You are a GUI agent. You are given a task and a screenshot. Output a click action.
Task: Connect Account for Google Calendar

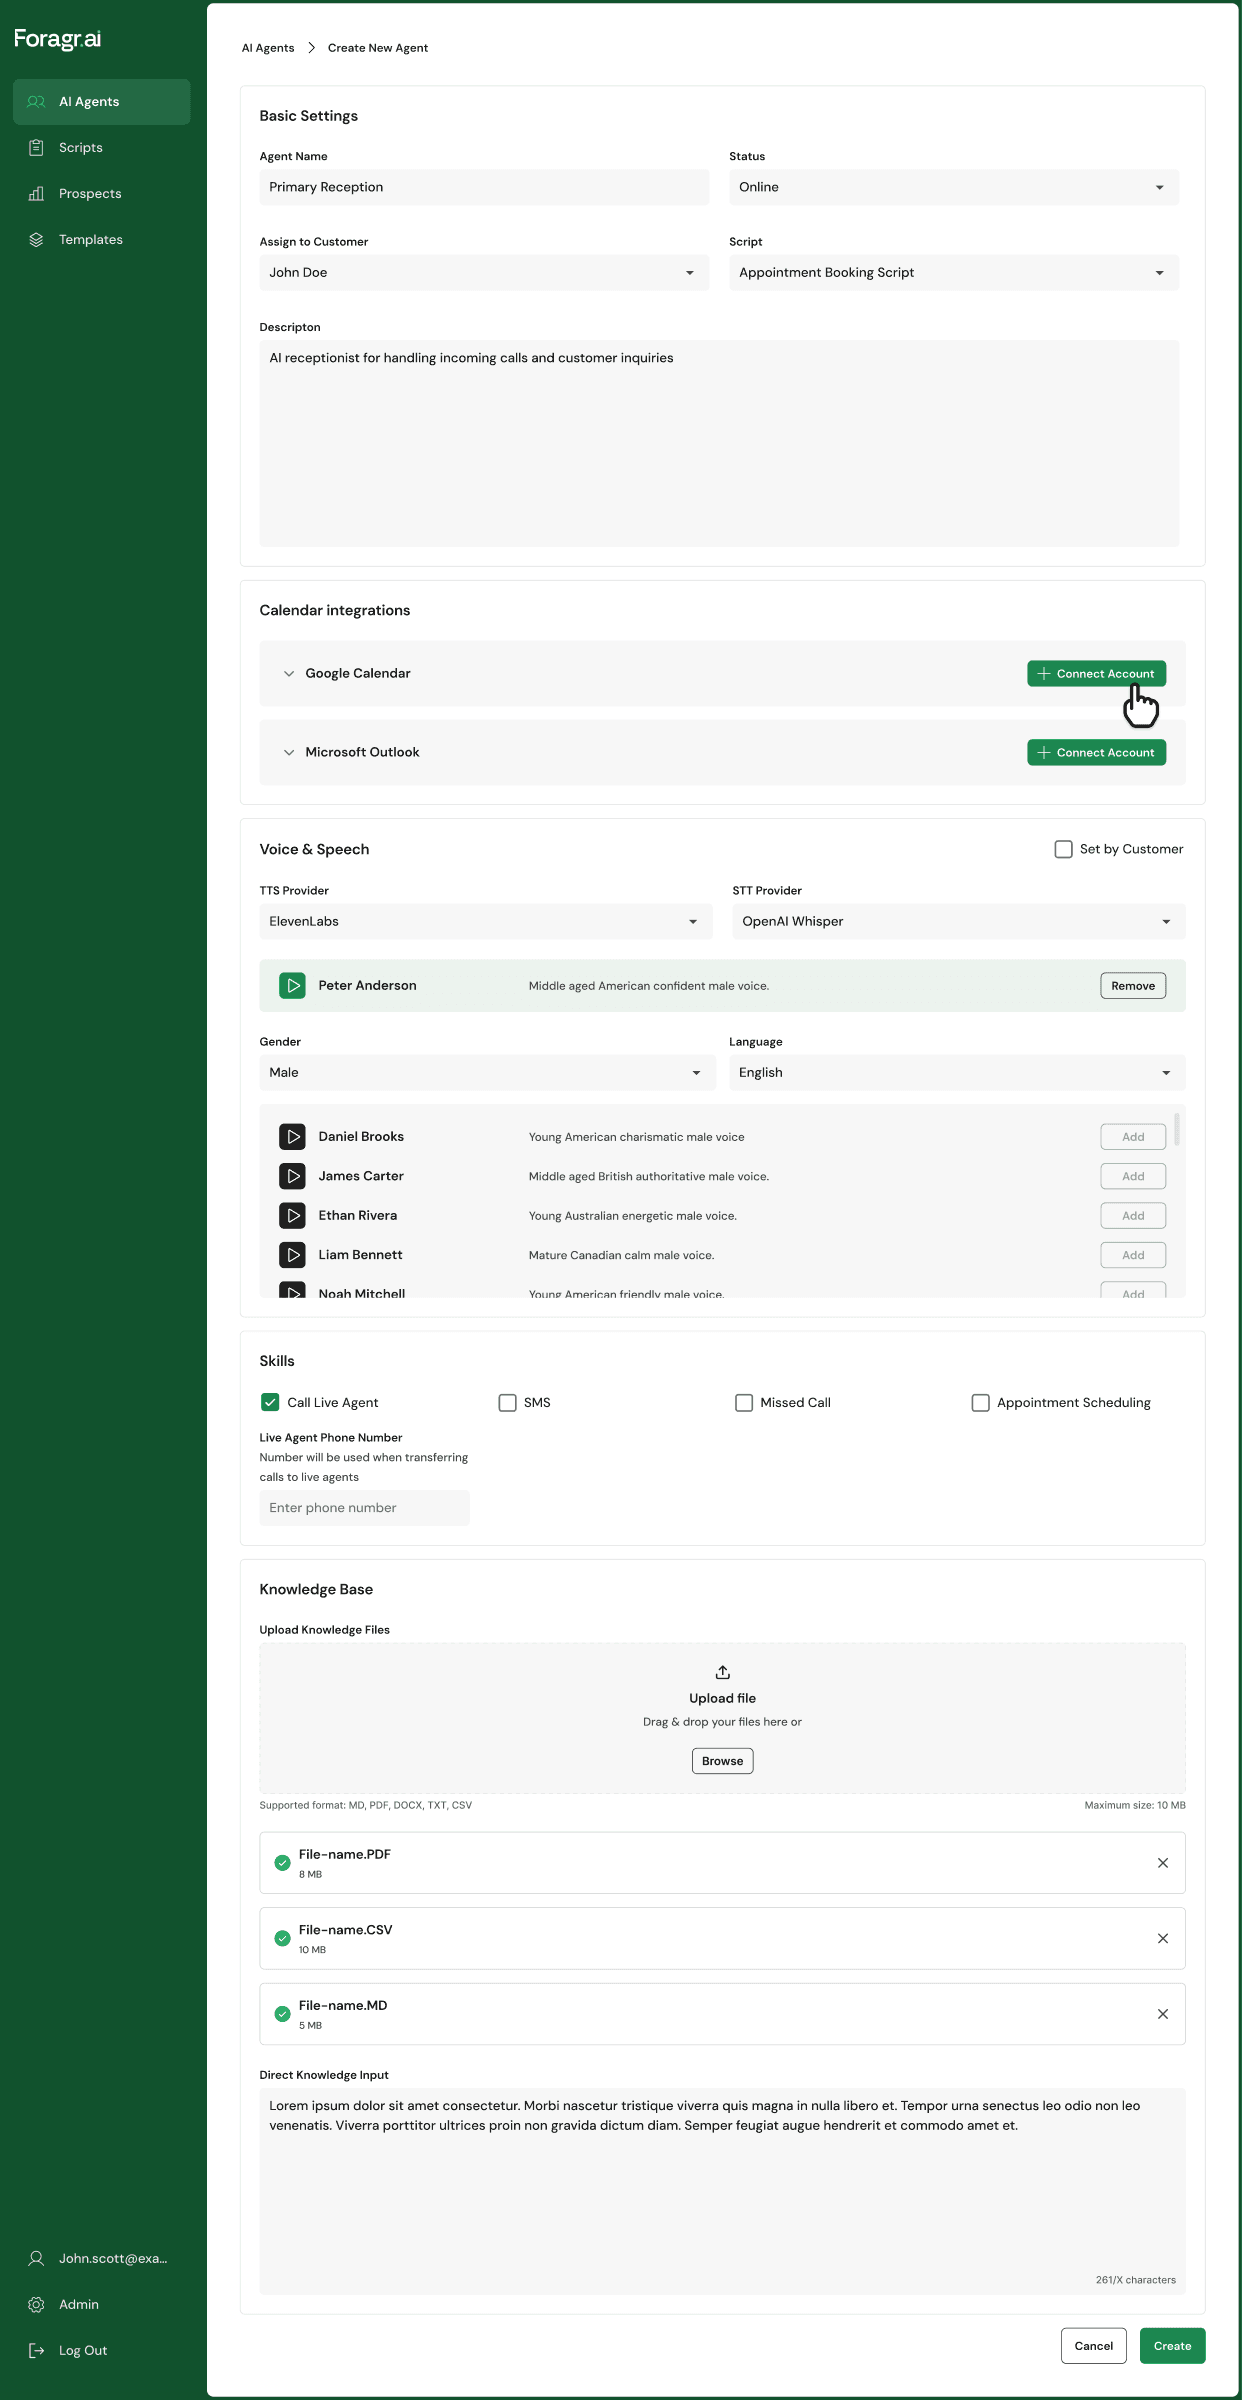coord(1096,674)
